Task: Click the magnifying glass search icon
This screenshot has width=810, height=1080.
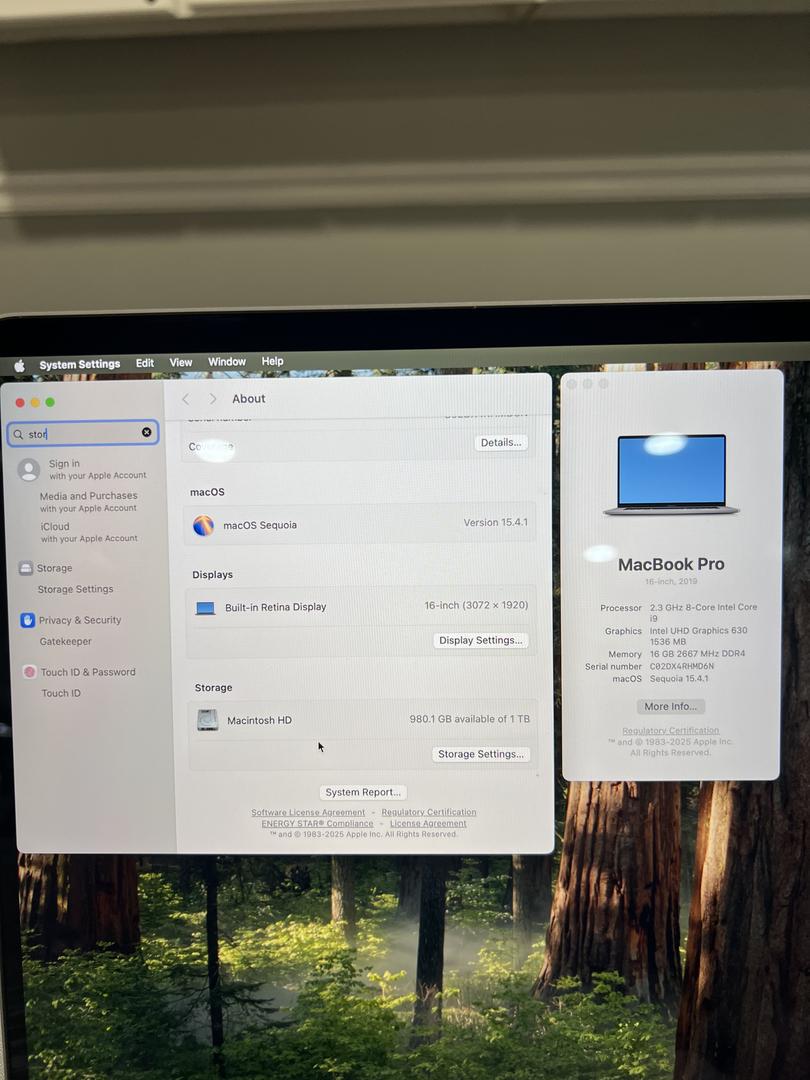Action: [19, 435]
